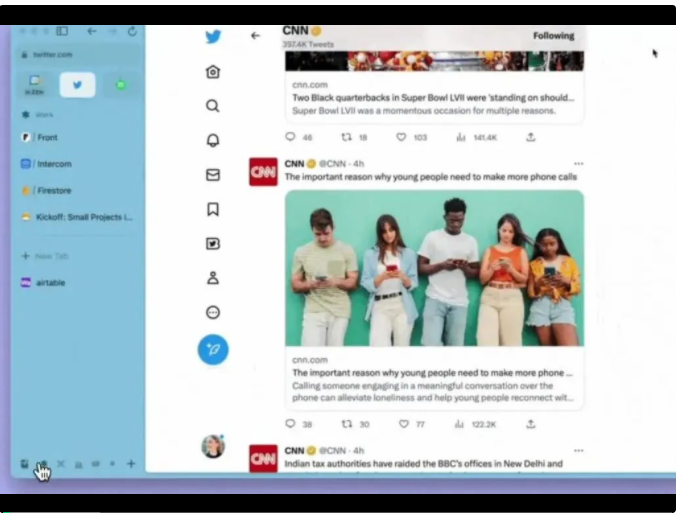Open Kickoff: Small Projects tab
Viewport: 676px width, 515px height.
click(78, 217)
